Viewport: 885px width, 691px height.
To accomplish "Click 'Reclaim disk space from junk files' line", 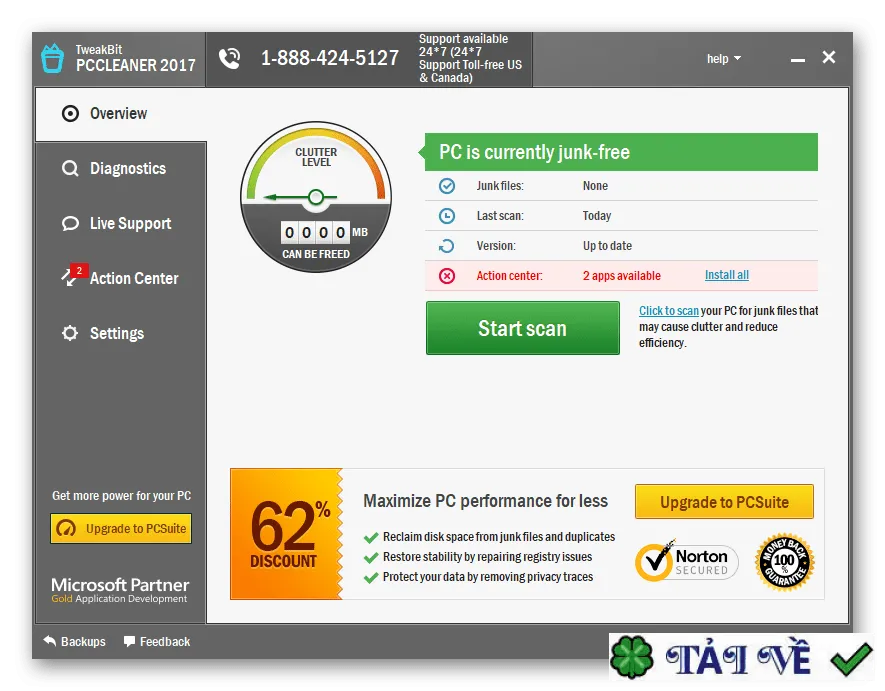I will coord(499,536).
